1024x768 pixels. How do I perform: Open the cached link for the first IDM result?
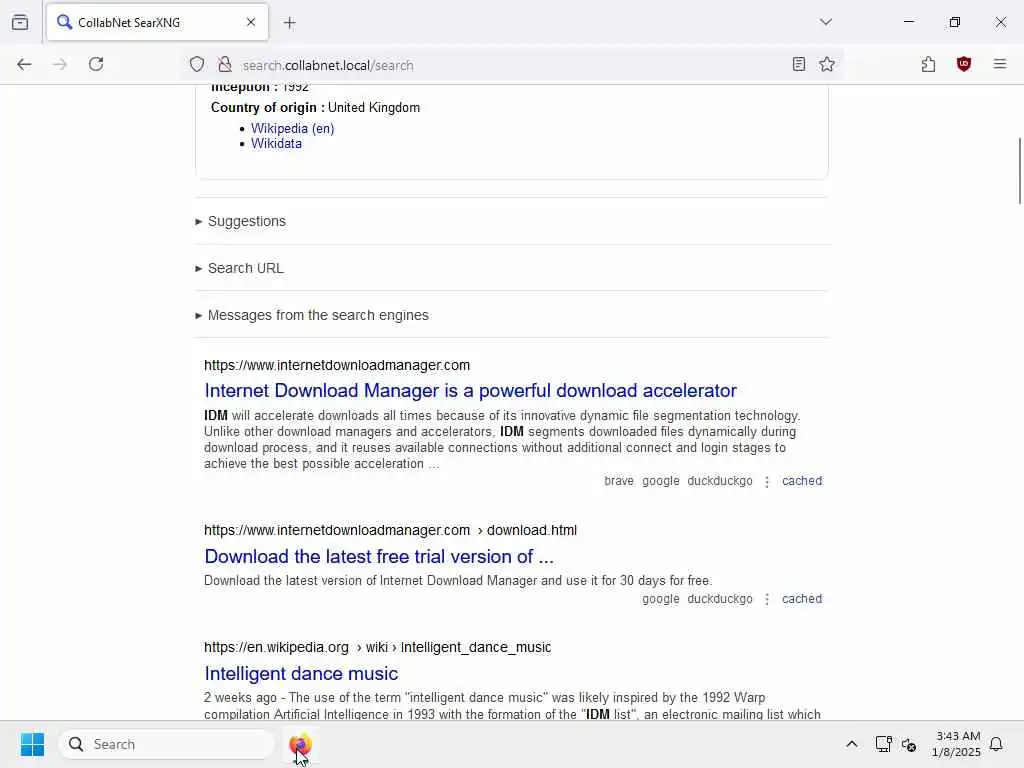tap(802, 481)
